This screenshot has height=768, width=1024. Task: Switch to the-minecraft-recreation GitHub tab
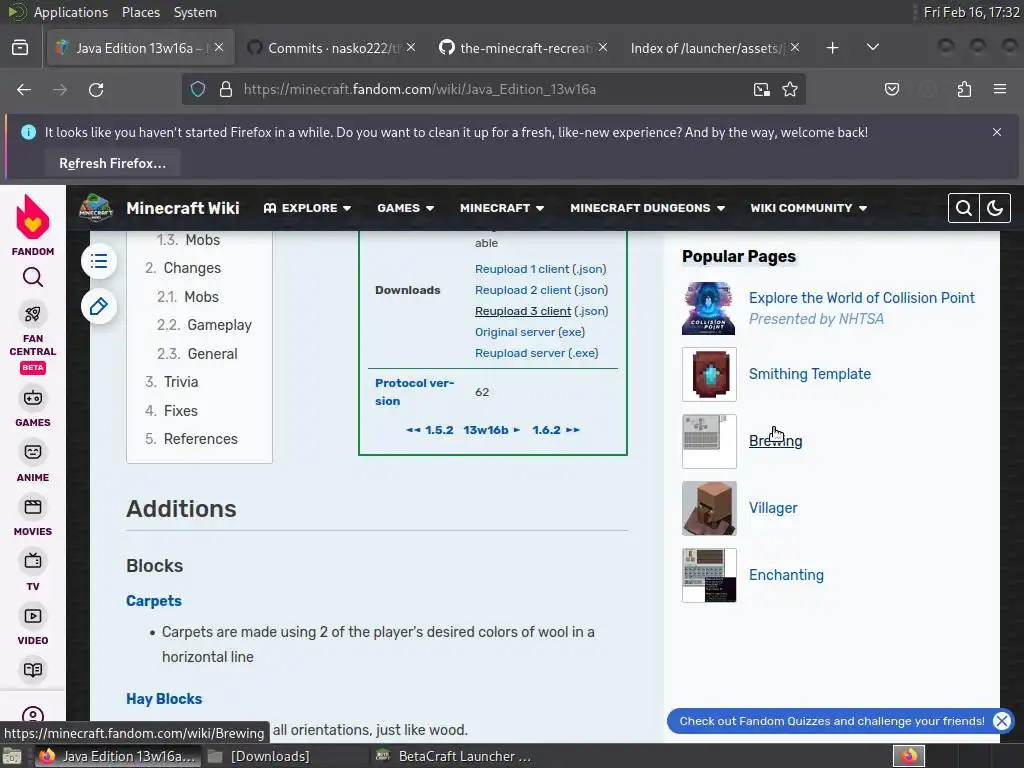point(524,48)
